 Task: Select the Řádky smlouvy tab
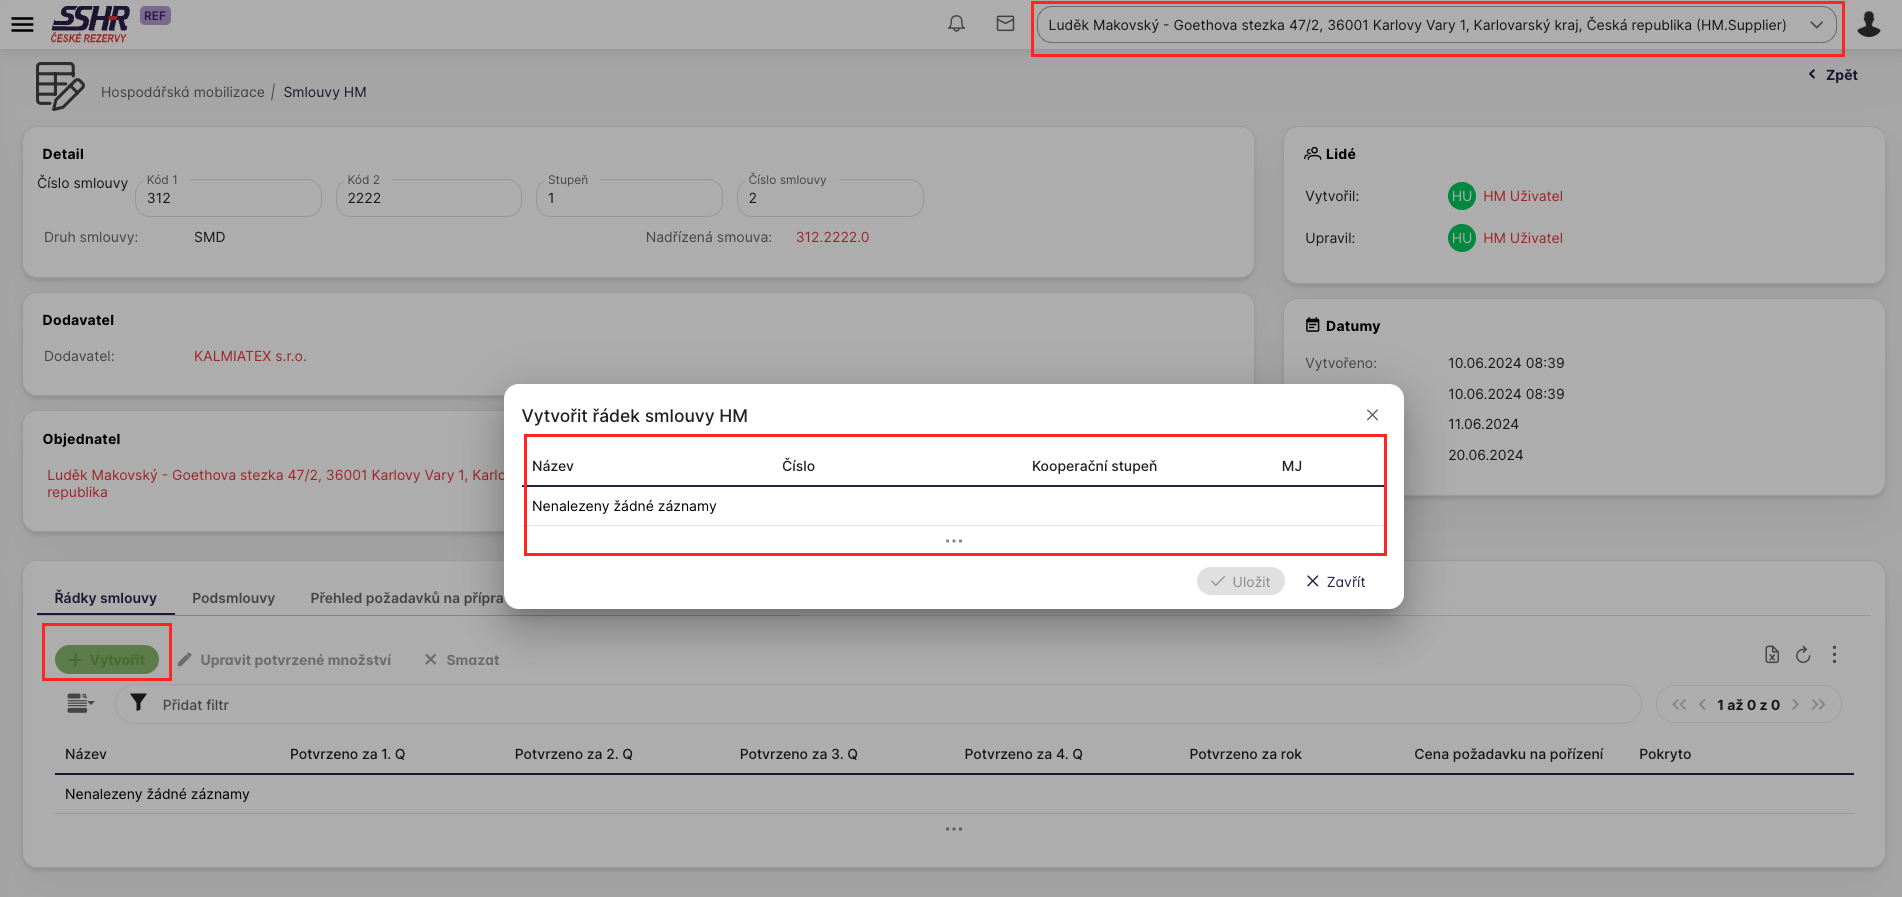click(105, 598)
